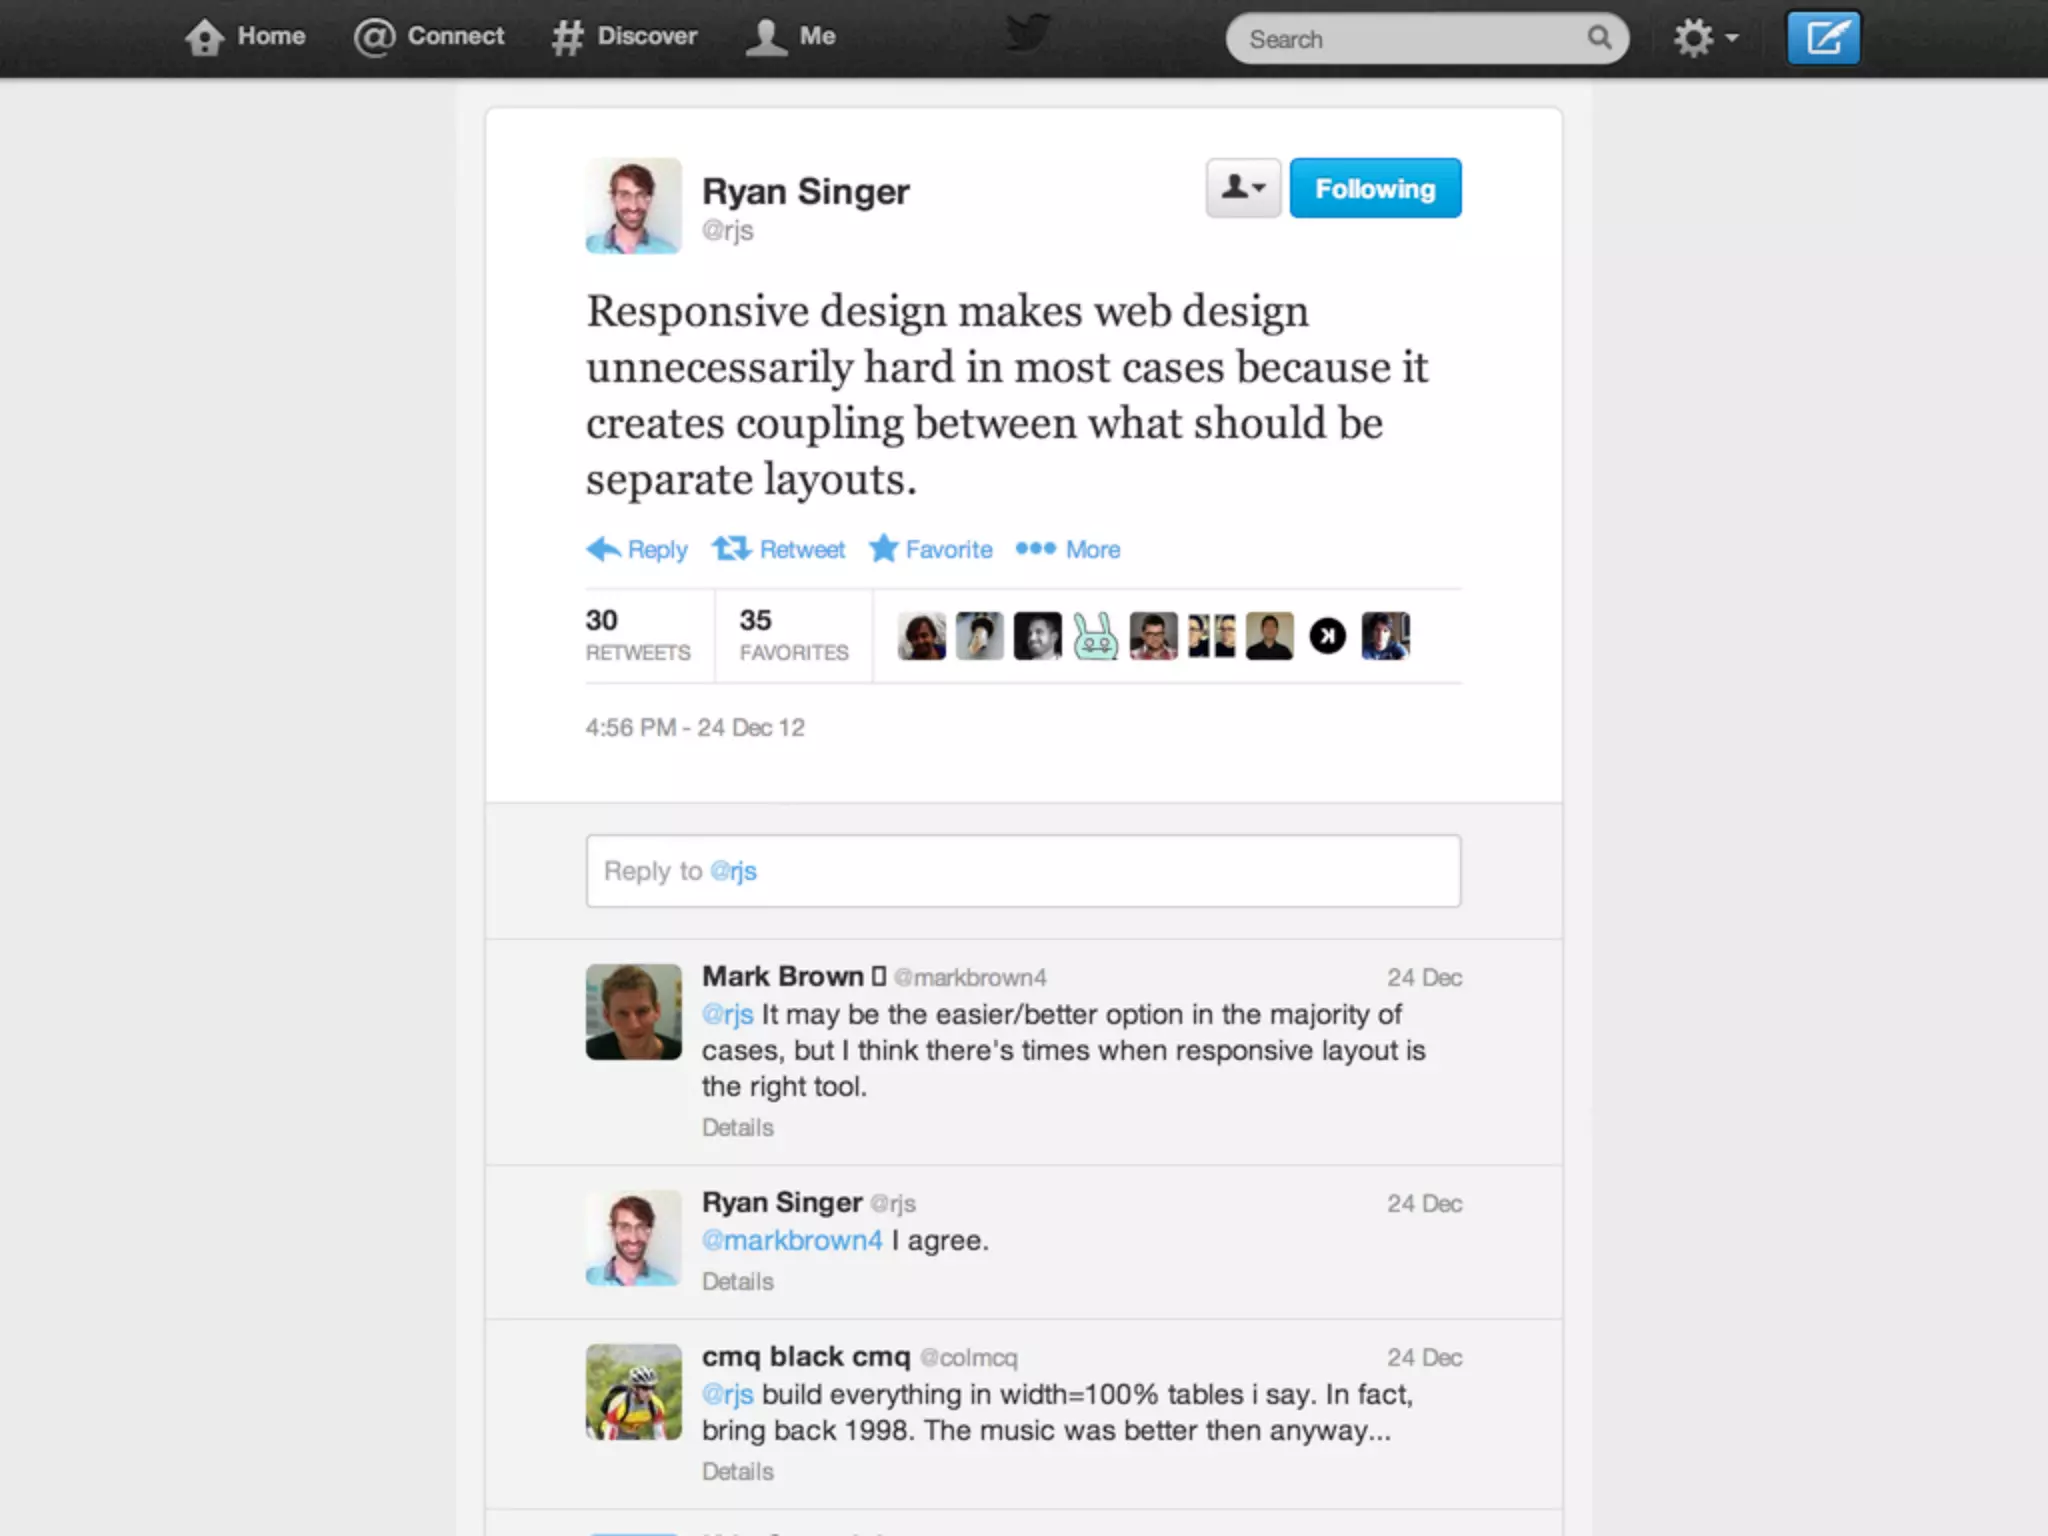This screenshot has width=2048, height=1536.
Task: Open the Discover hashtag tab
Action: (625, 37)
